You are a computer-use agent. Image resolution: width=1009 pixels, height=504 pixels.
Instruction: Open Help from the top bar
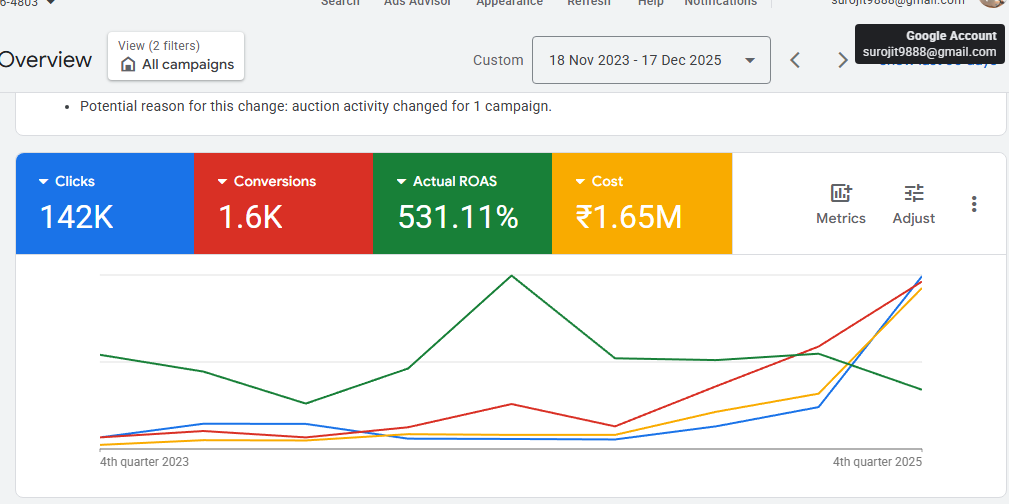coord(651,3)
